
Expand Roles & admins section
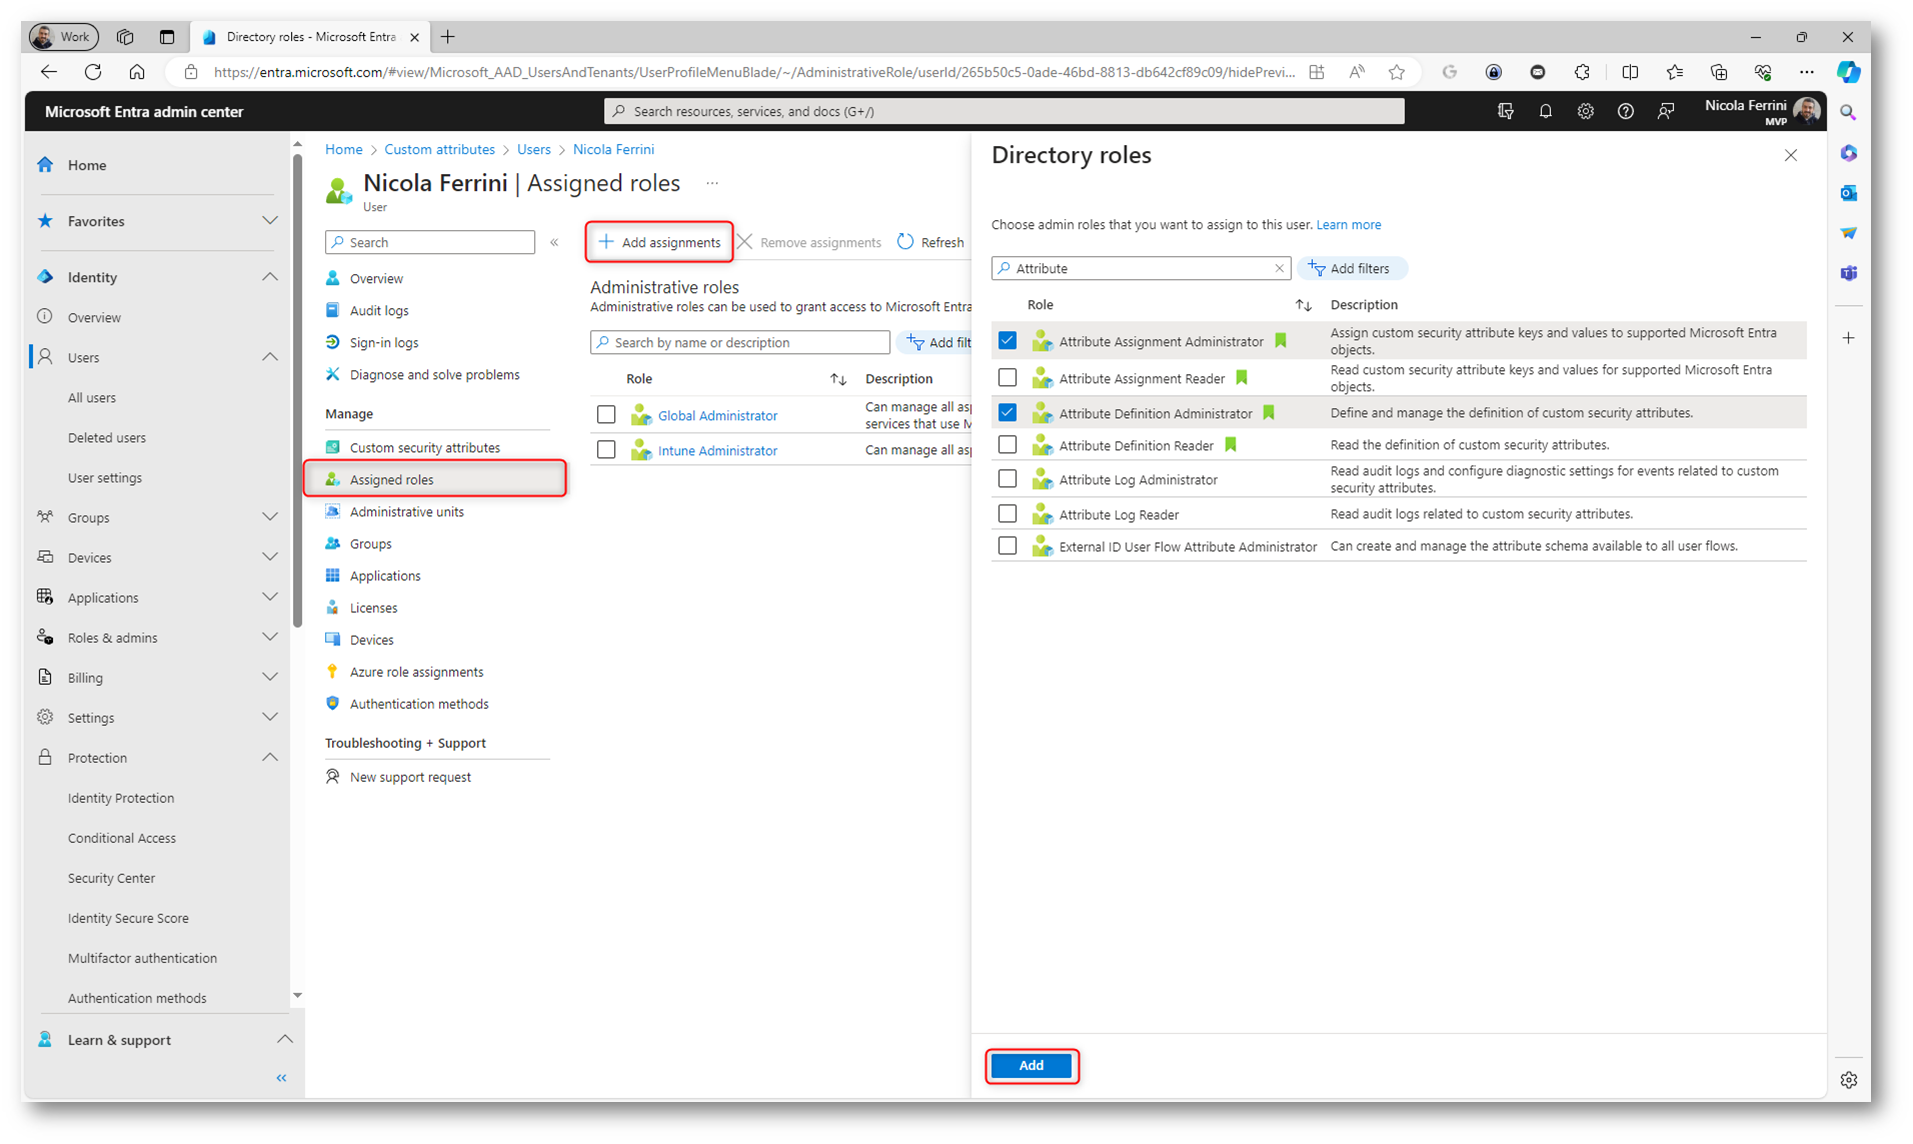click(x=269, y=637)
